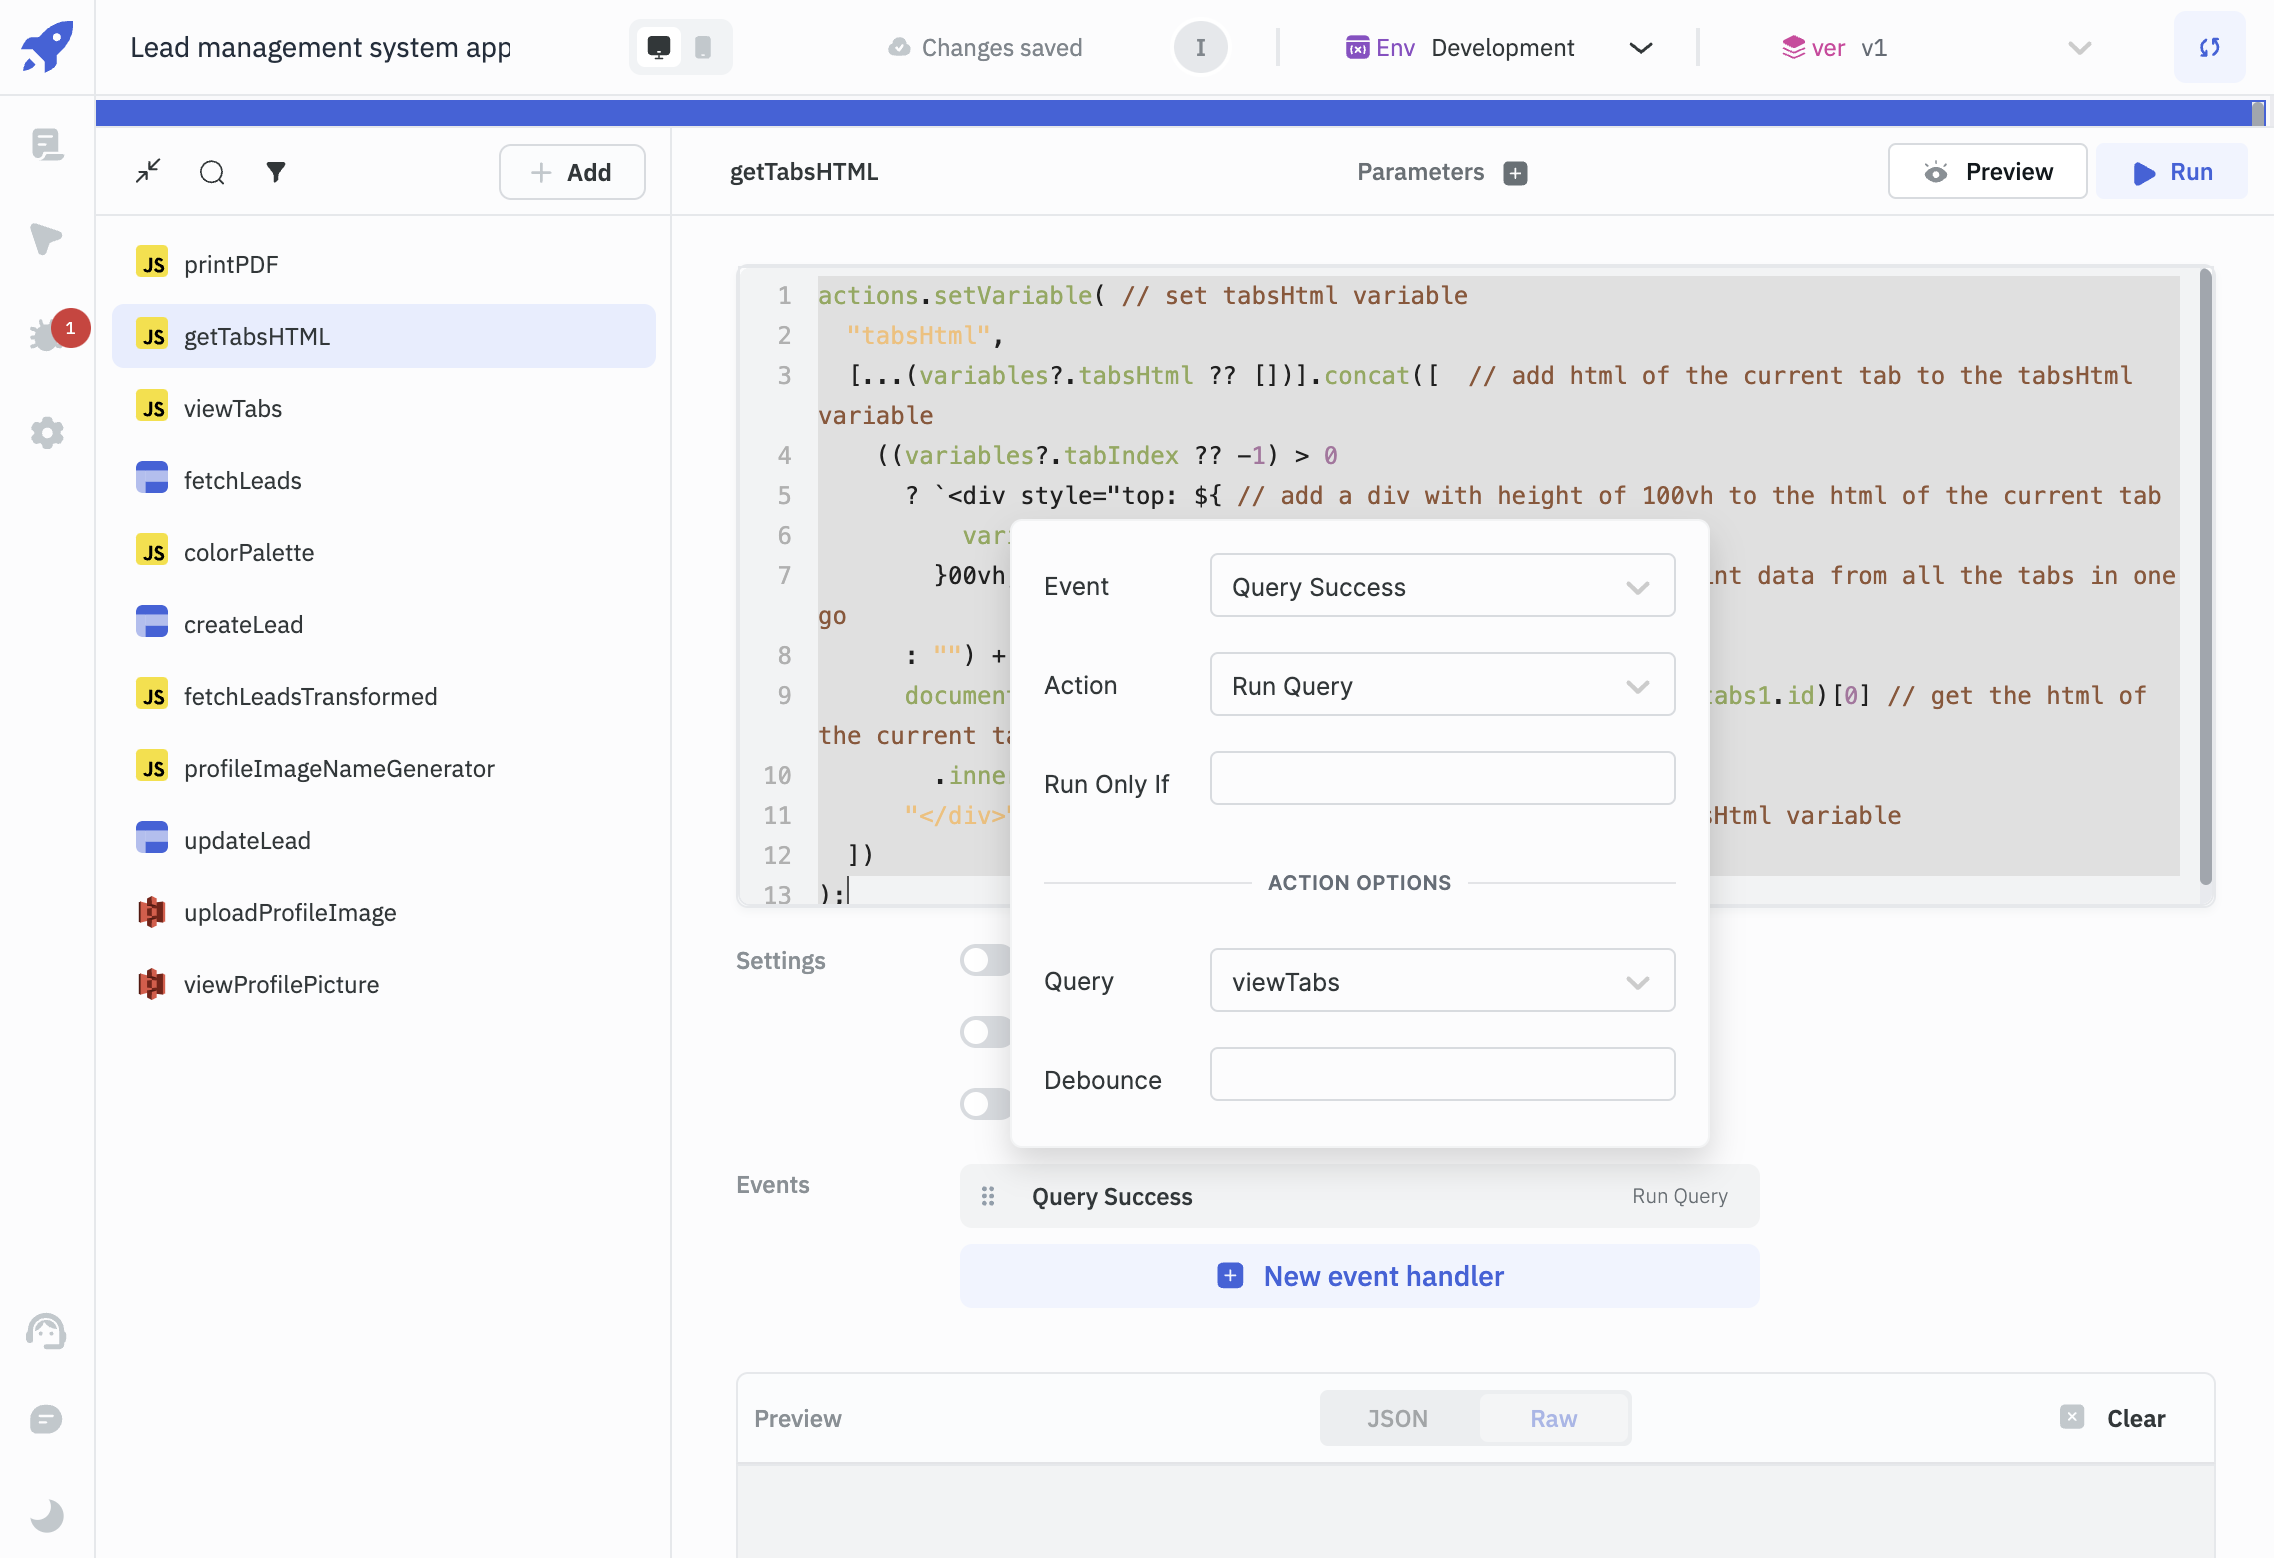Toggle the first Settings switch

click(985, 960)
